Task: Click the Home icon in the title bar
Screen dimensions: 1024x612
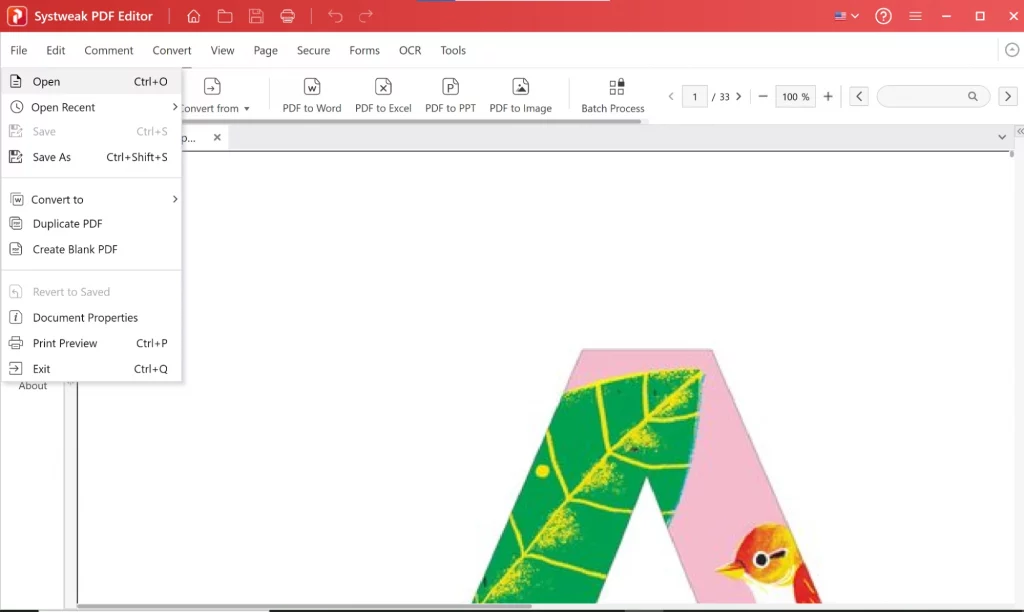Action: tap(193, 15)
